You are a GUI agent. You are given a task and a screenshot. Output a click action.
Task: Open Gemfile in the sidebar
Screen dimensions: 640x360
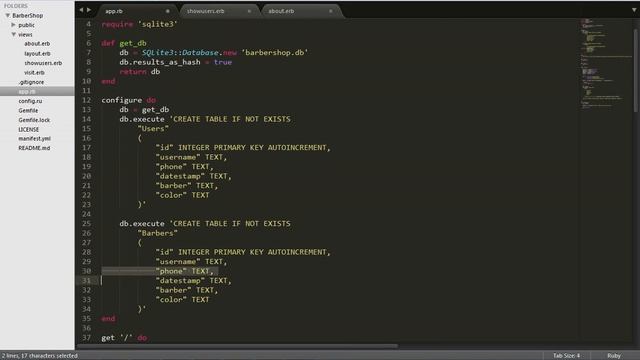coord(28,111)
